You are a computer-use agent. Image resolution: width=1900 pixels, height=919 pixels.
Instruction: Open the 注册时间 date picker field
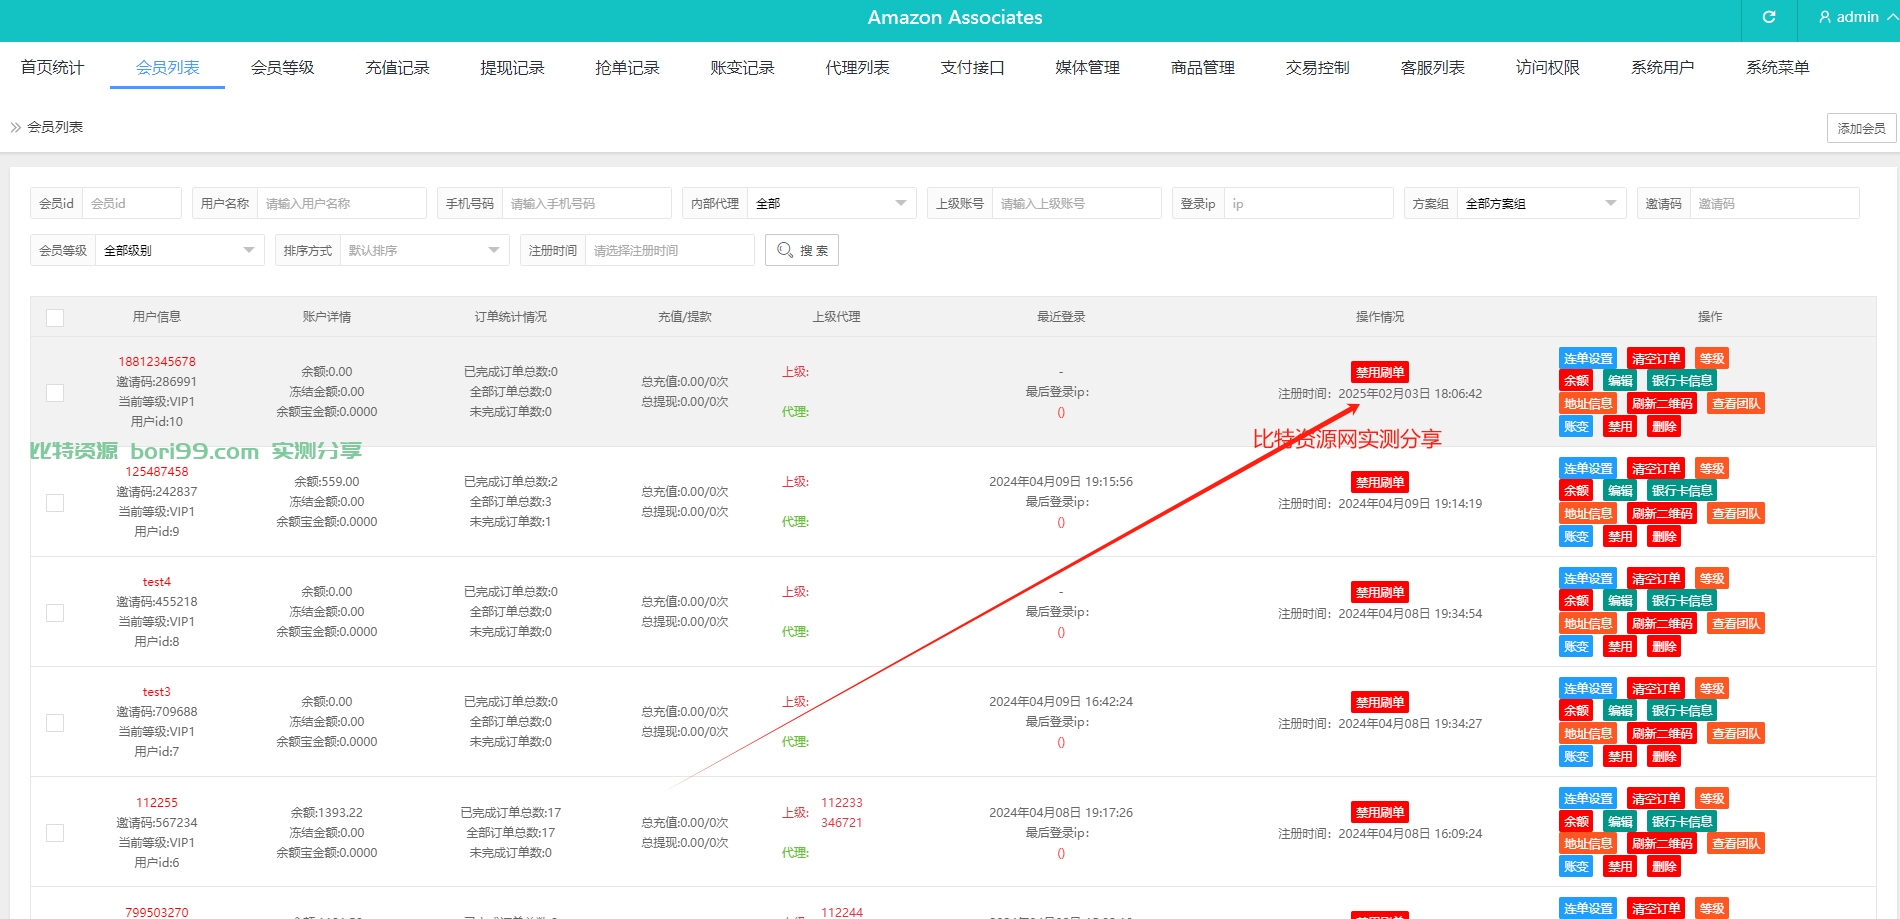669,250
